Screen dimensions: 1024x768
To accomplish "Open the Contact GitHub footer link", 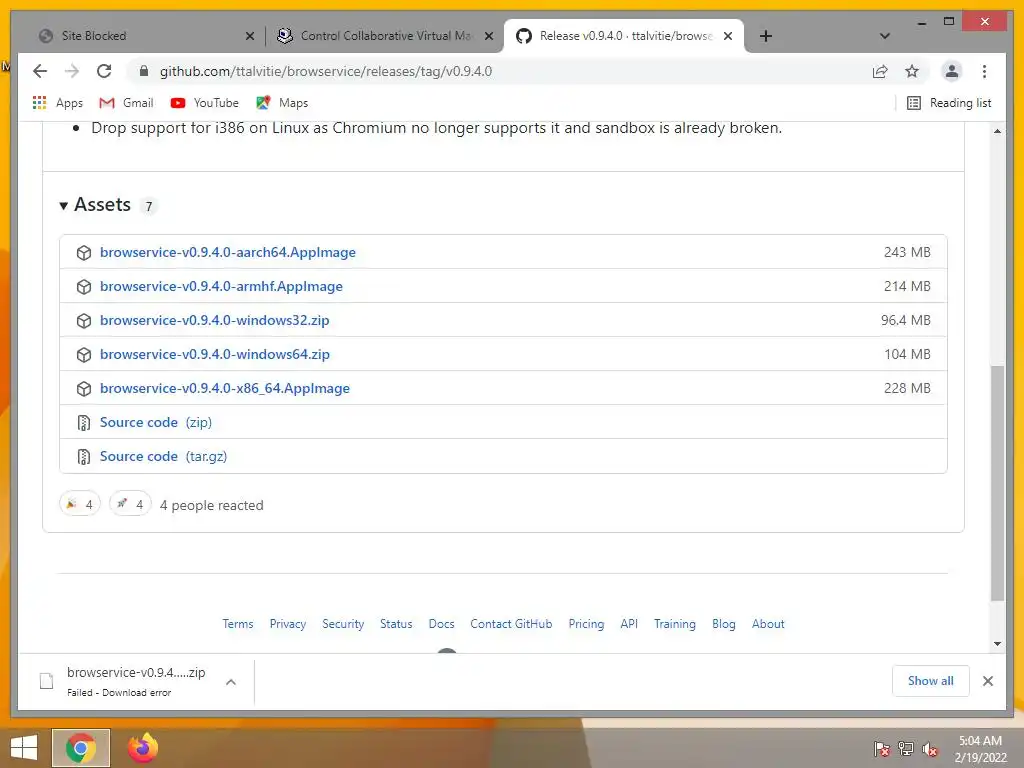I will coord(511,624).
